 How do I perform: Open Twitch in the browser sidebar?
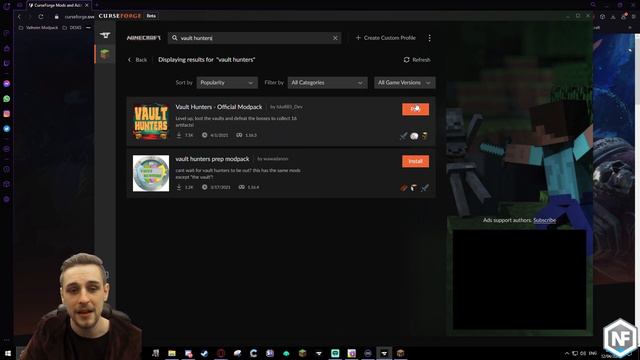[x=7, y=63]
